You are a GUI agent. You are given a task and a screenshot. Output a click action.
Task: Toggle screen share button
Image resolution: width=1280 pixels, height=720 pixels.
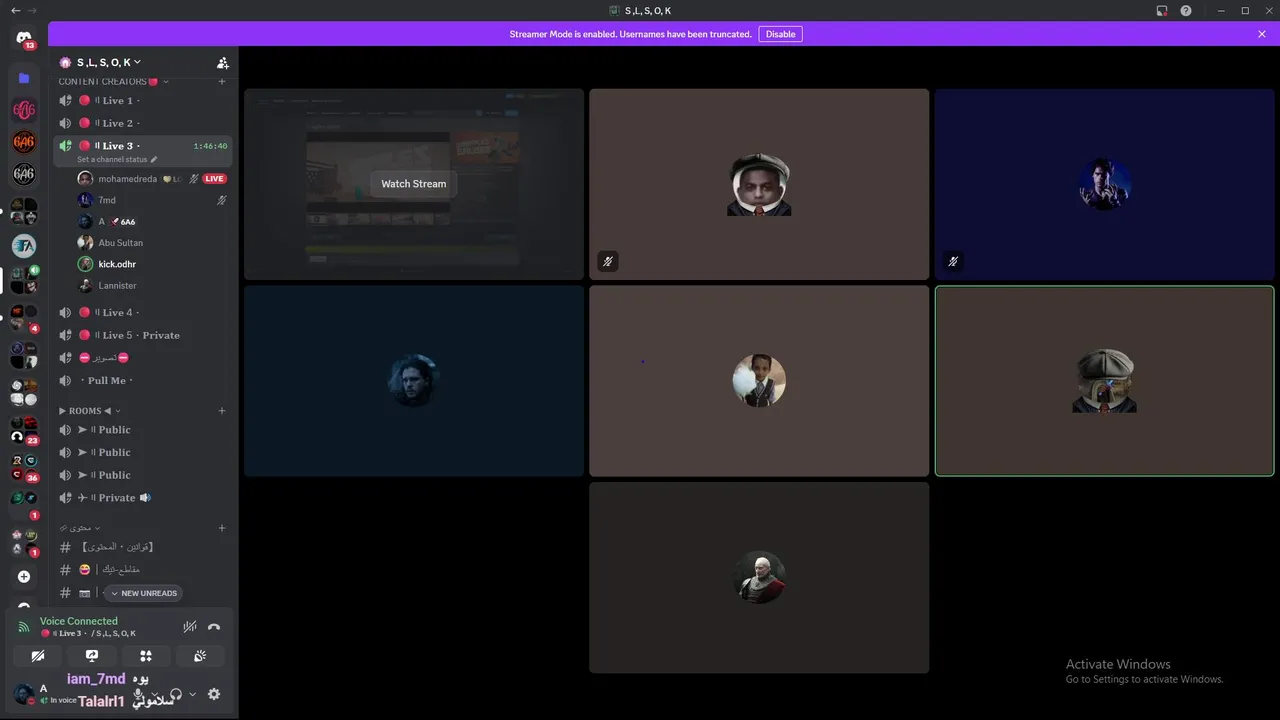(x=92, y=656)
